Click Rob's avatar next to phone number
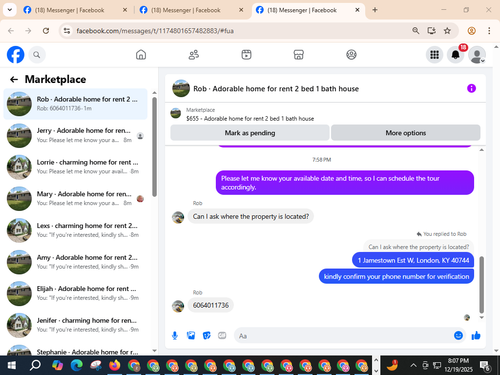 point(178,306)
